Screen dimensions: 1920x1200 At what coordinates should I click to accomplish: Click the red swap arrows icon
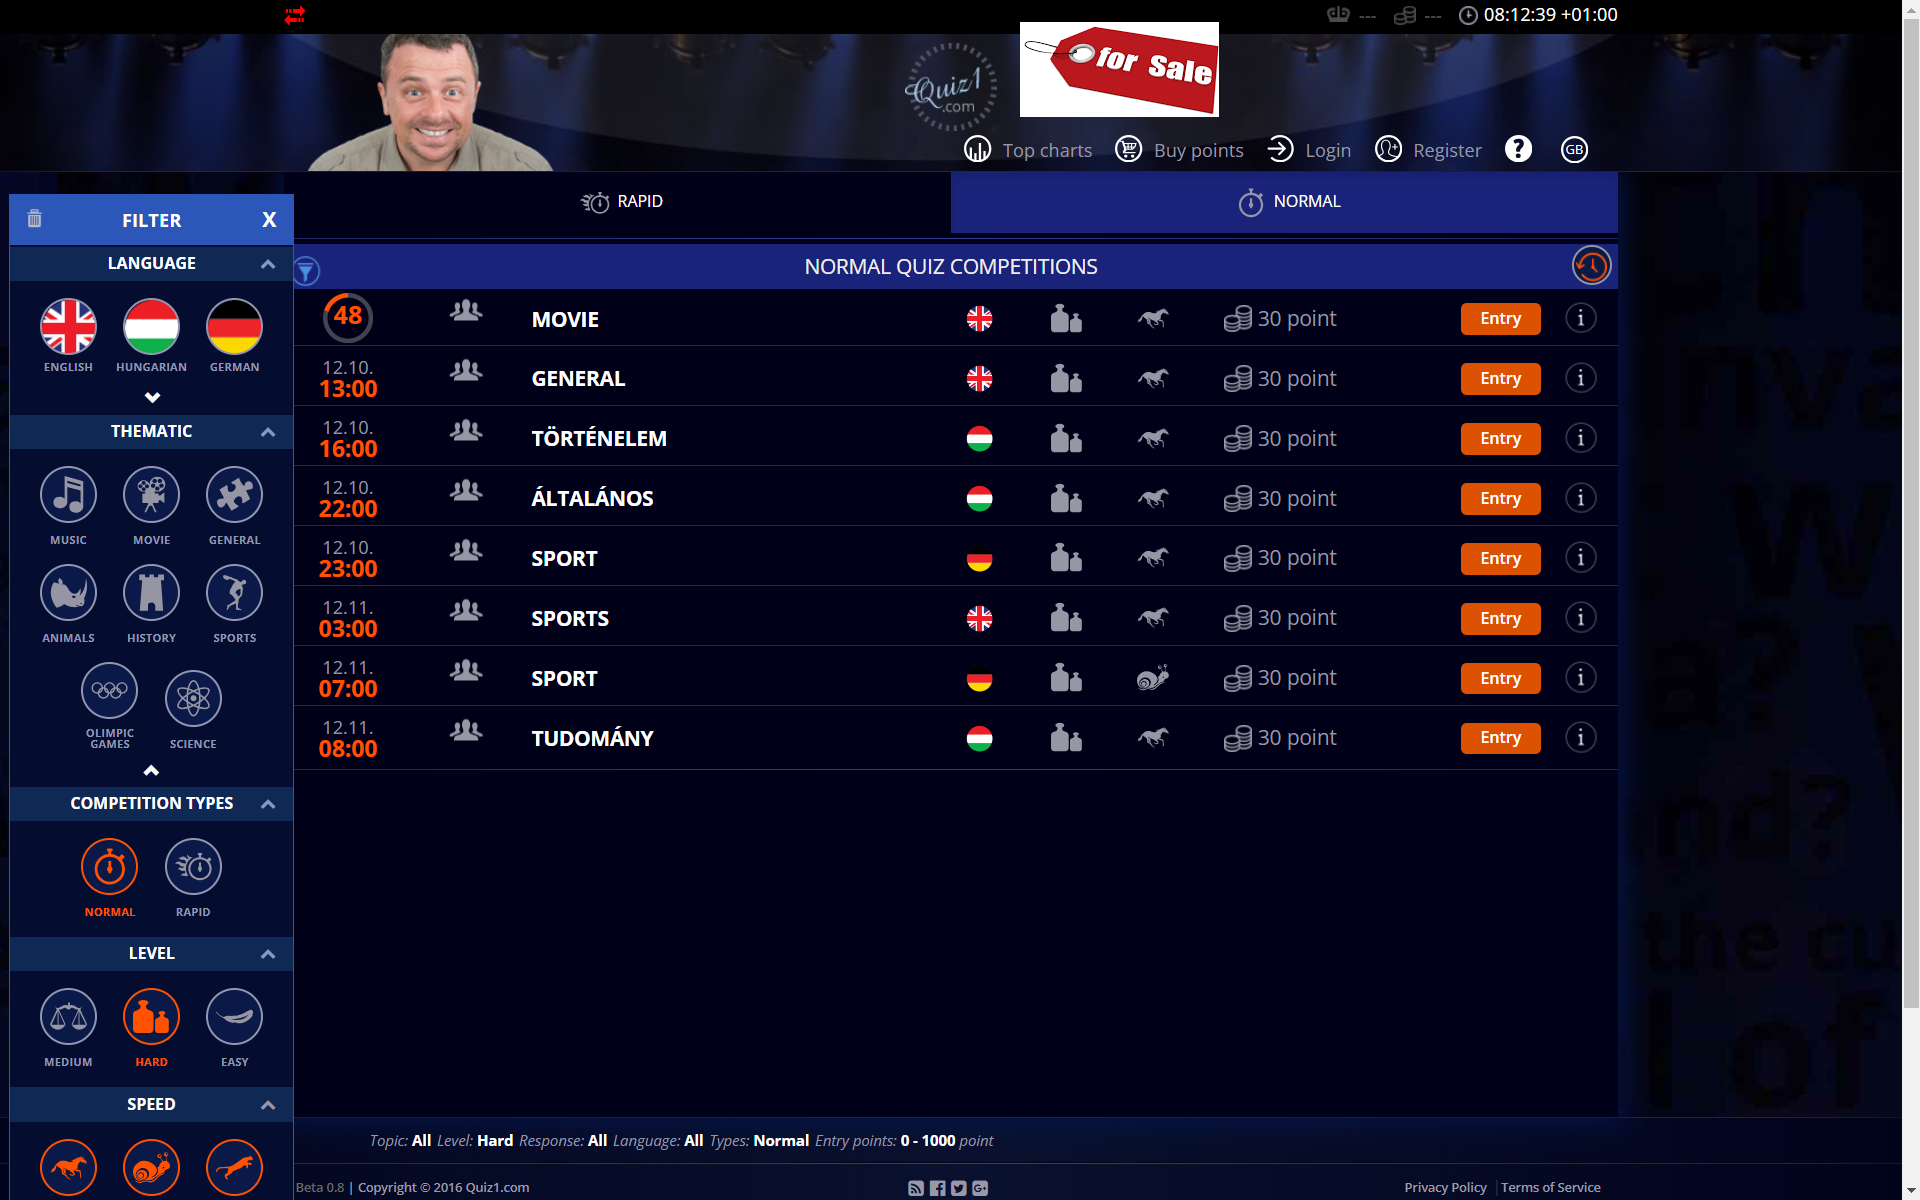pyautogui.click(x=294, y=15)
